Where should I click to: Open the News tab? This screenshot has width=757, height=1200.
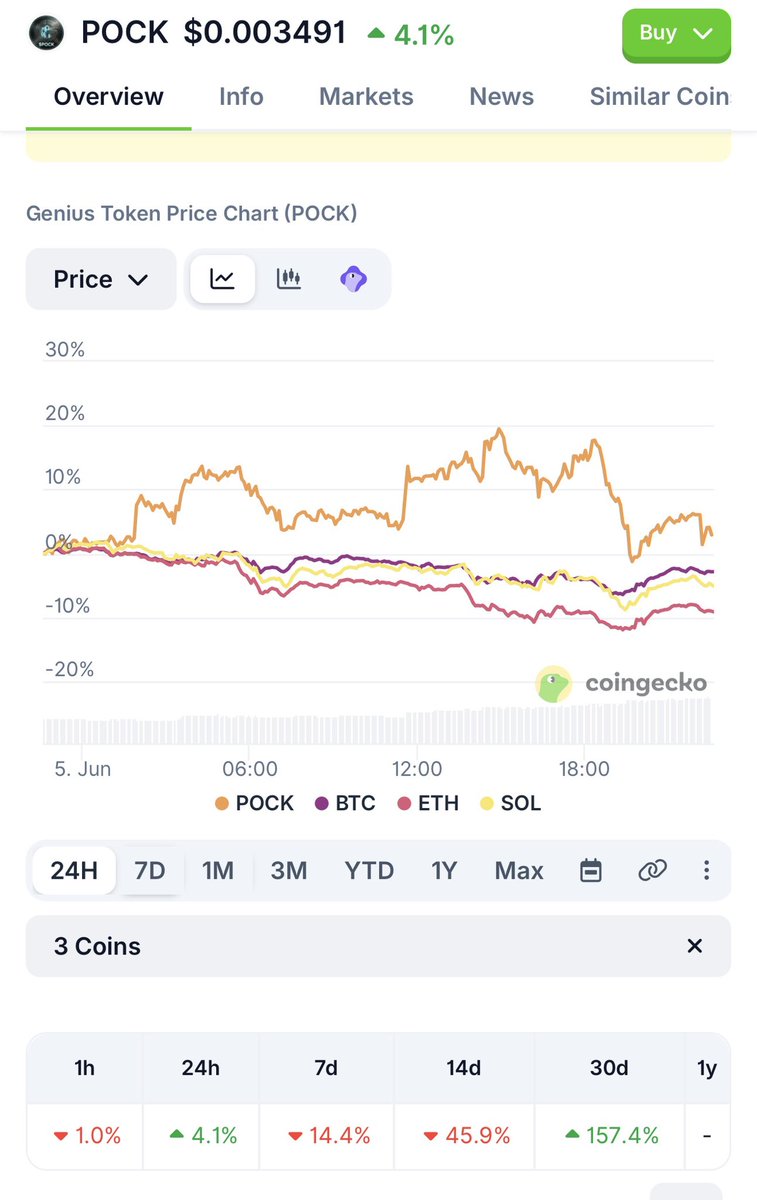coord(502,97)
